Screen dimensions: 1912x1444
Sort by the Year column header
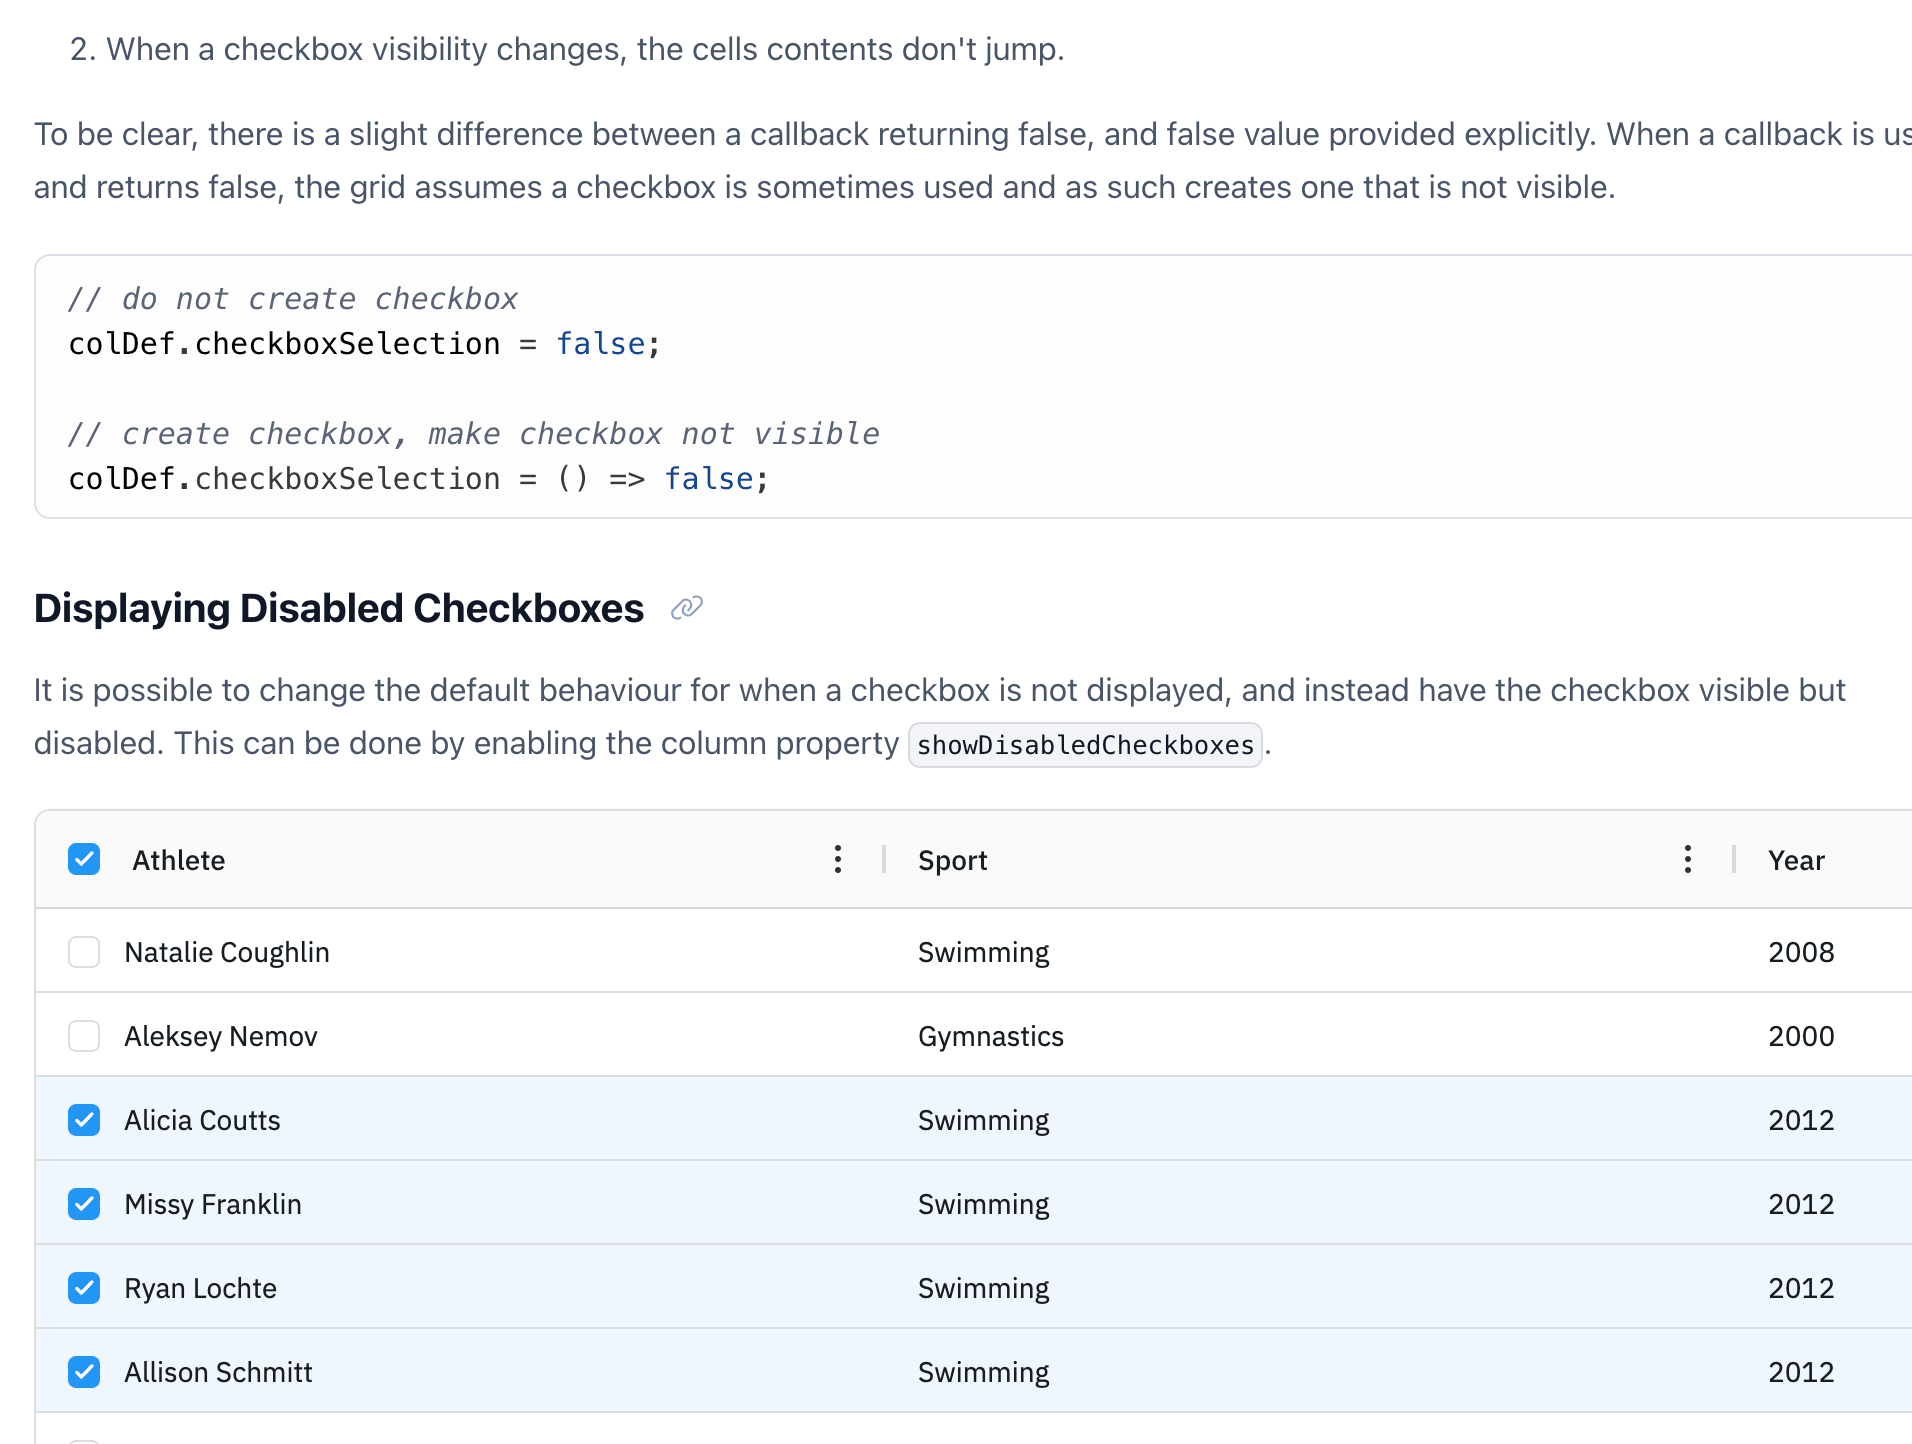[1796, 860]
